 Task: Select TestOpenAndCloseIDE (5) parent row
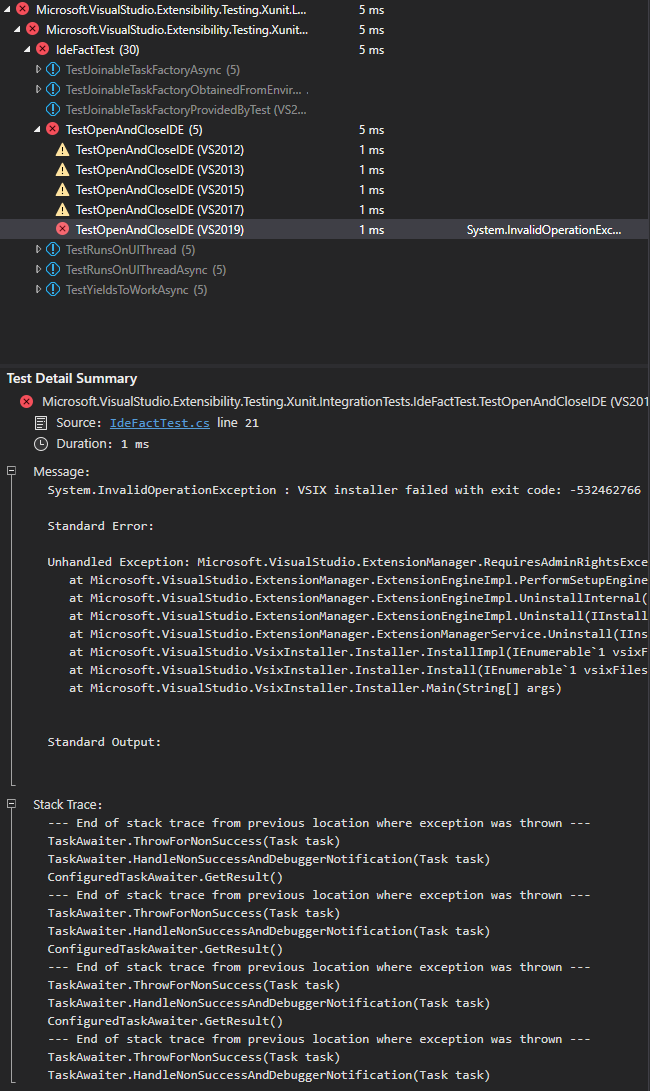tap(324, 129)
